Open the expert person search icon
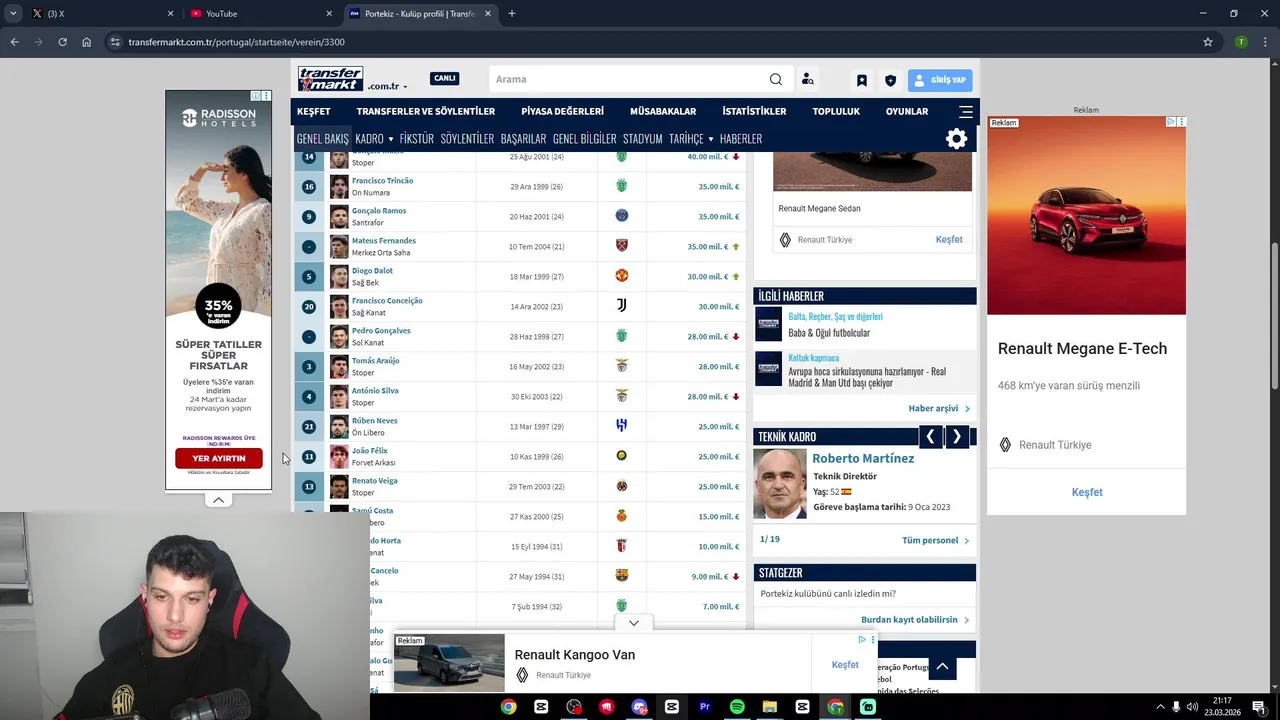Screen dimensions: 1280x720 (808, 79)
